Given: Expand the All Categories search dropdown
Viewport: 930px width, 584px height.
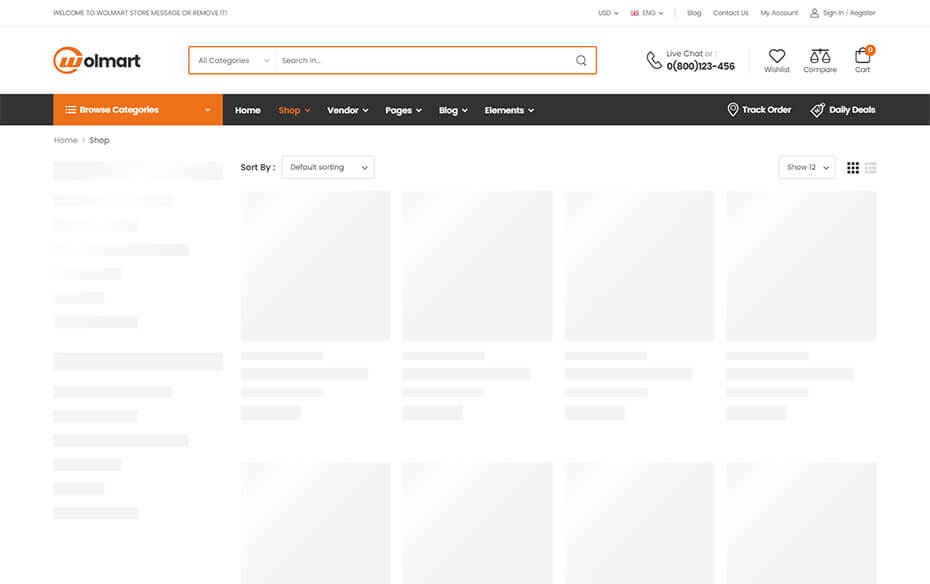Looking at the screenshot, I should point(233,60).
